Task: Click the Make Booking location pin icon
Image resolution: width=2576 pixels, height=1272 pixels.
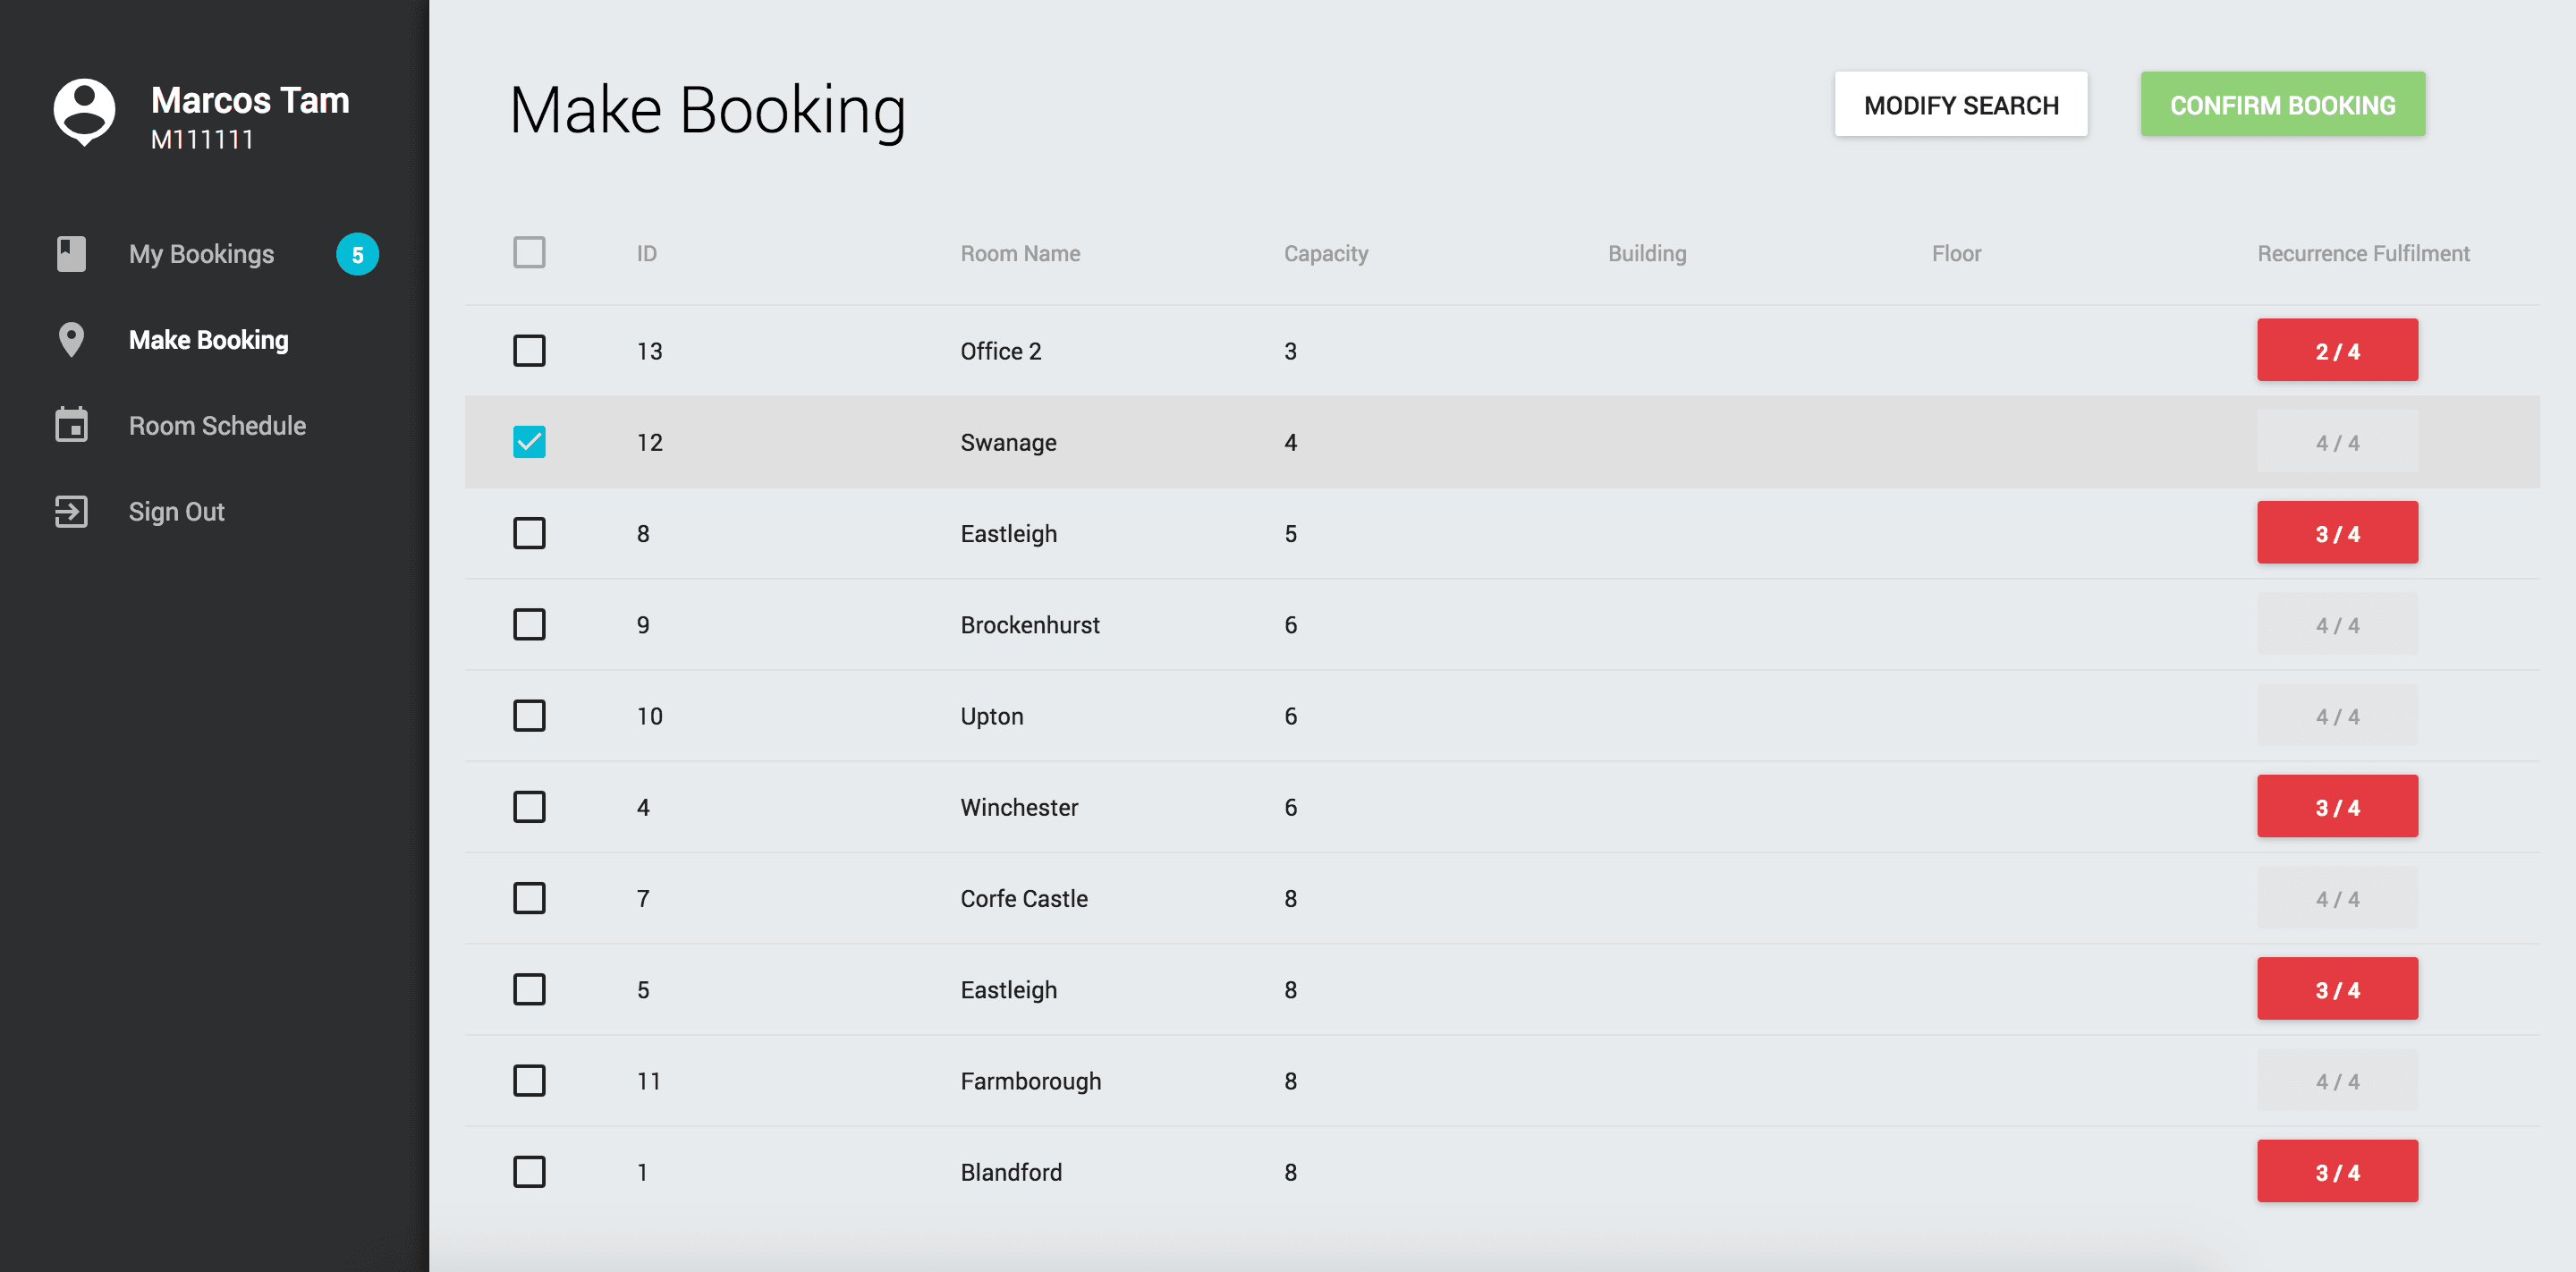Action: pyautogui.click(x=71, y=340)
